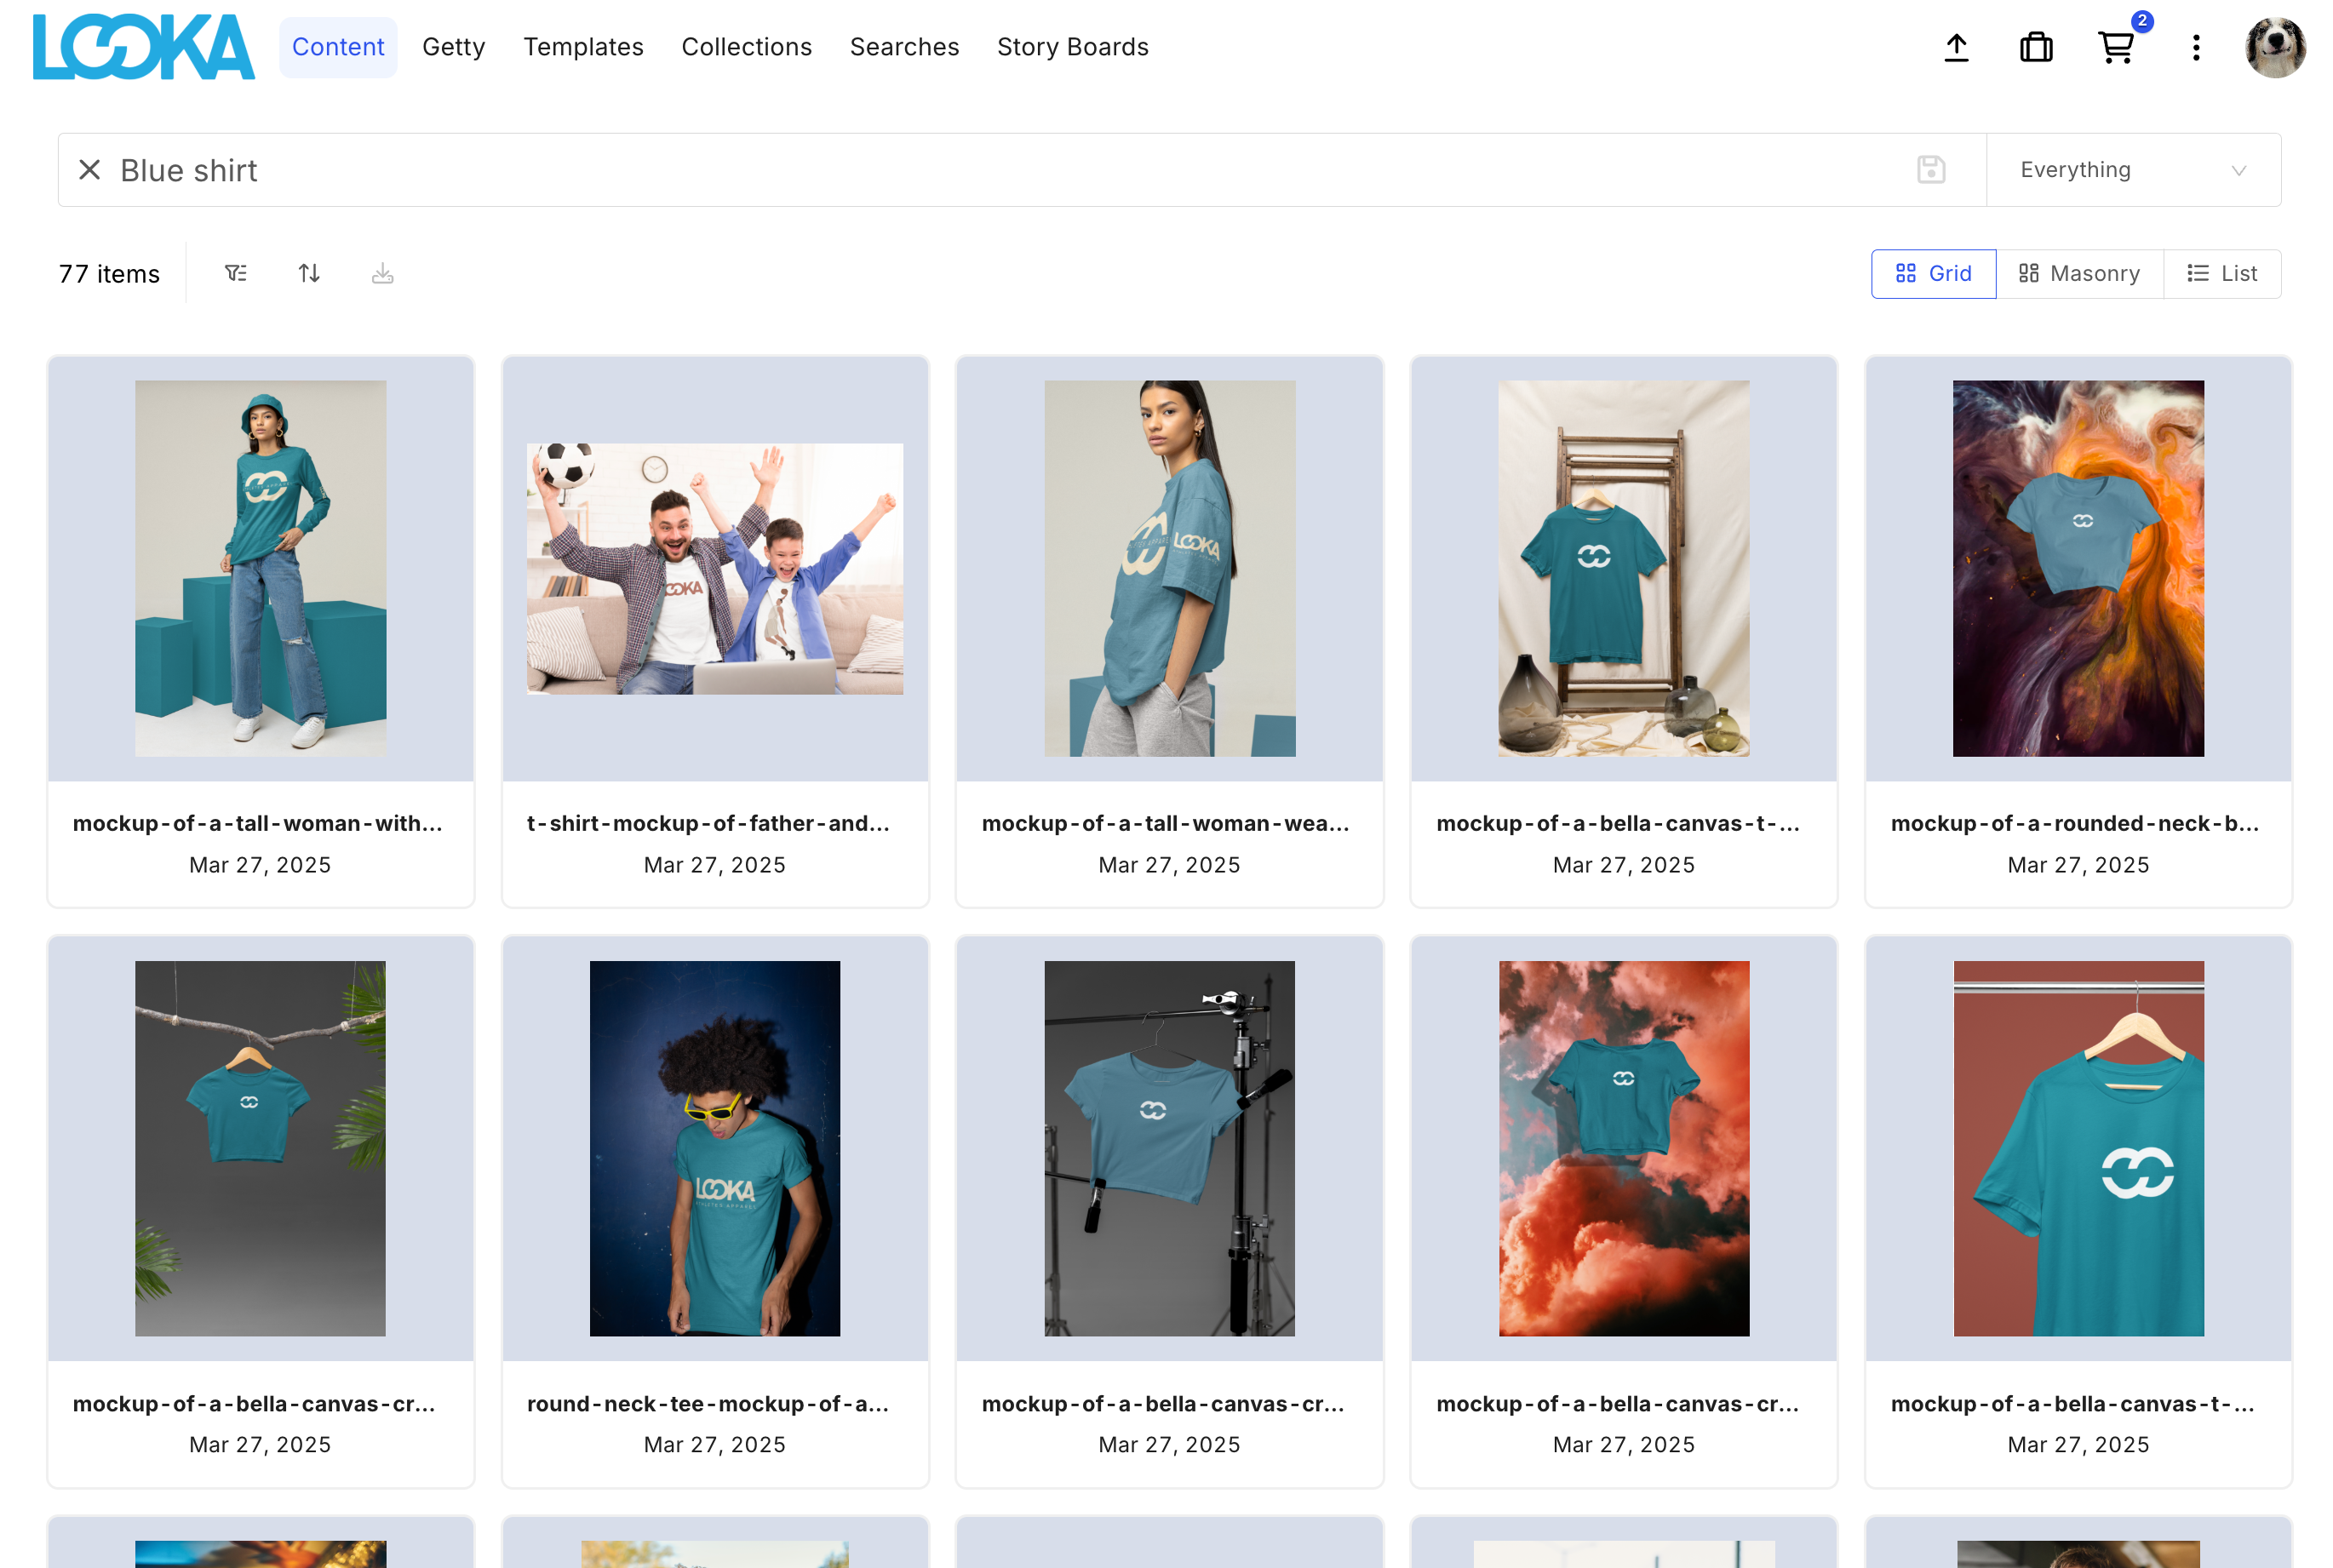Open the shopping cart
Viewport: 2333px width, 1568px height.
[x=2115, y=47]
